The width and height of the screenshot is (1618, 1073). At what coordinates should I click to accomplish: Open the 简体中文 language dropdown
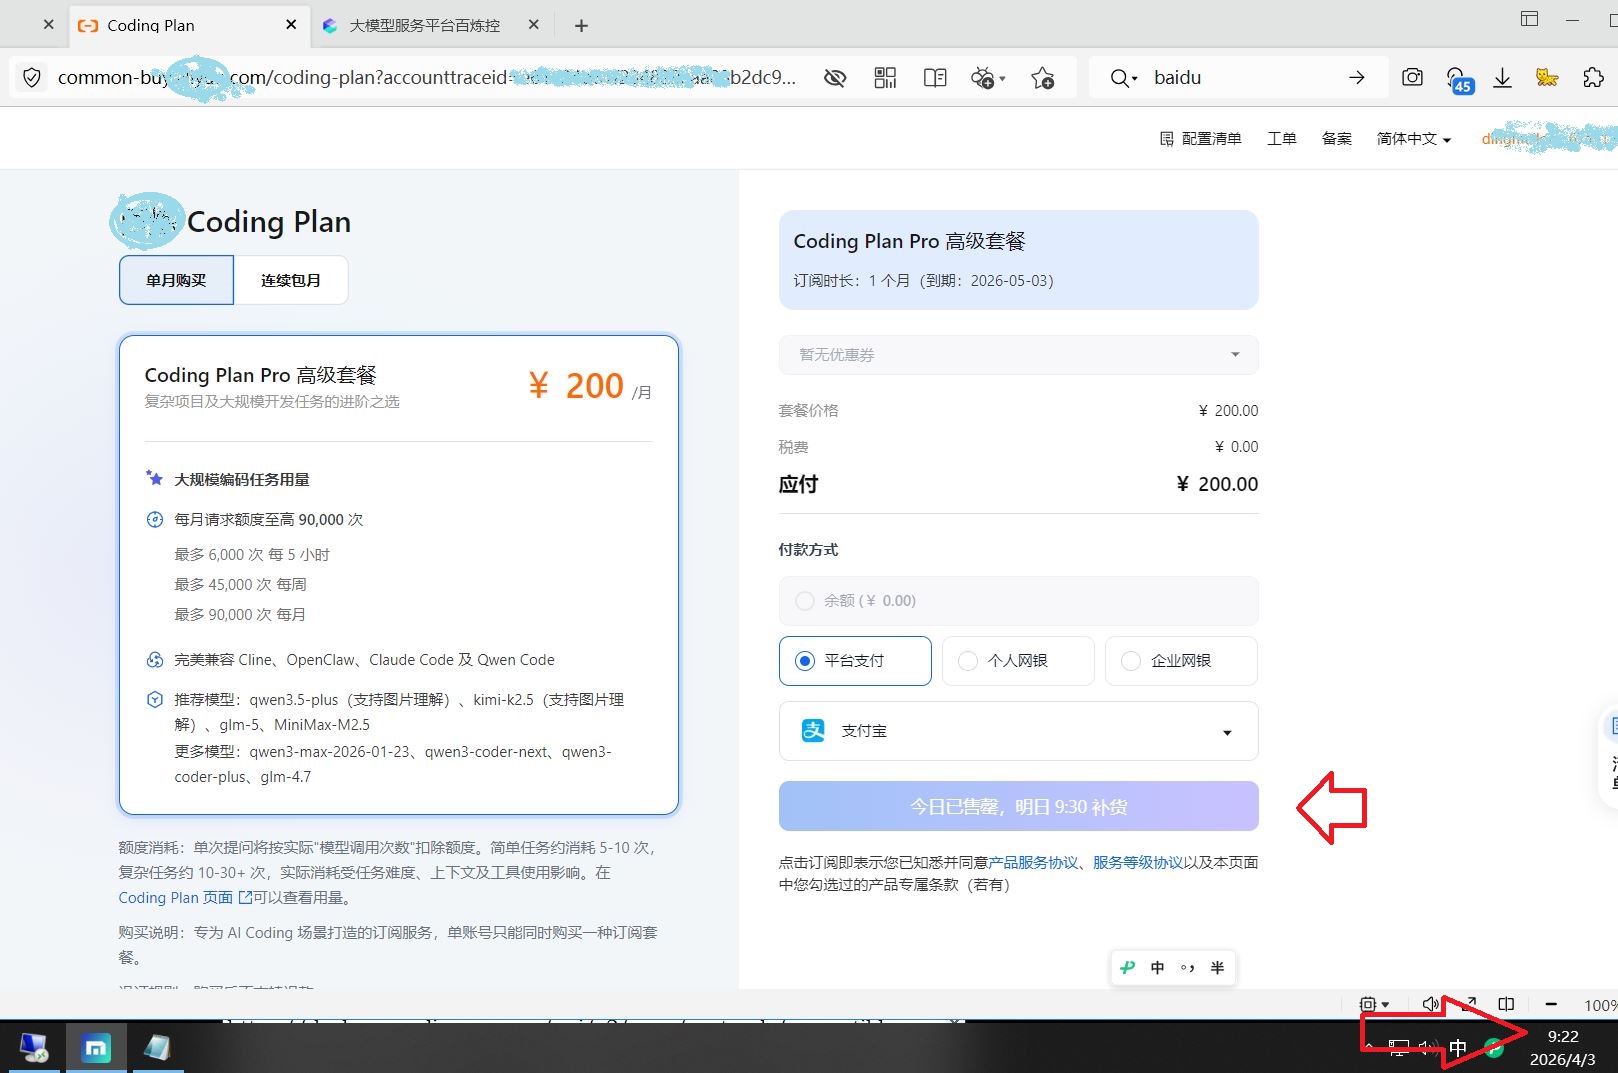(1414, 139)
